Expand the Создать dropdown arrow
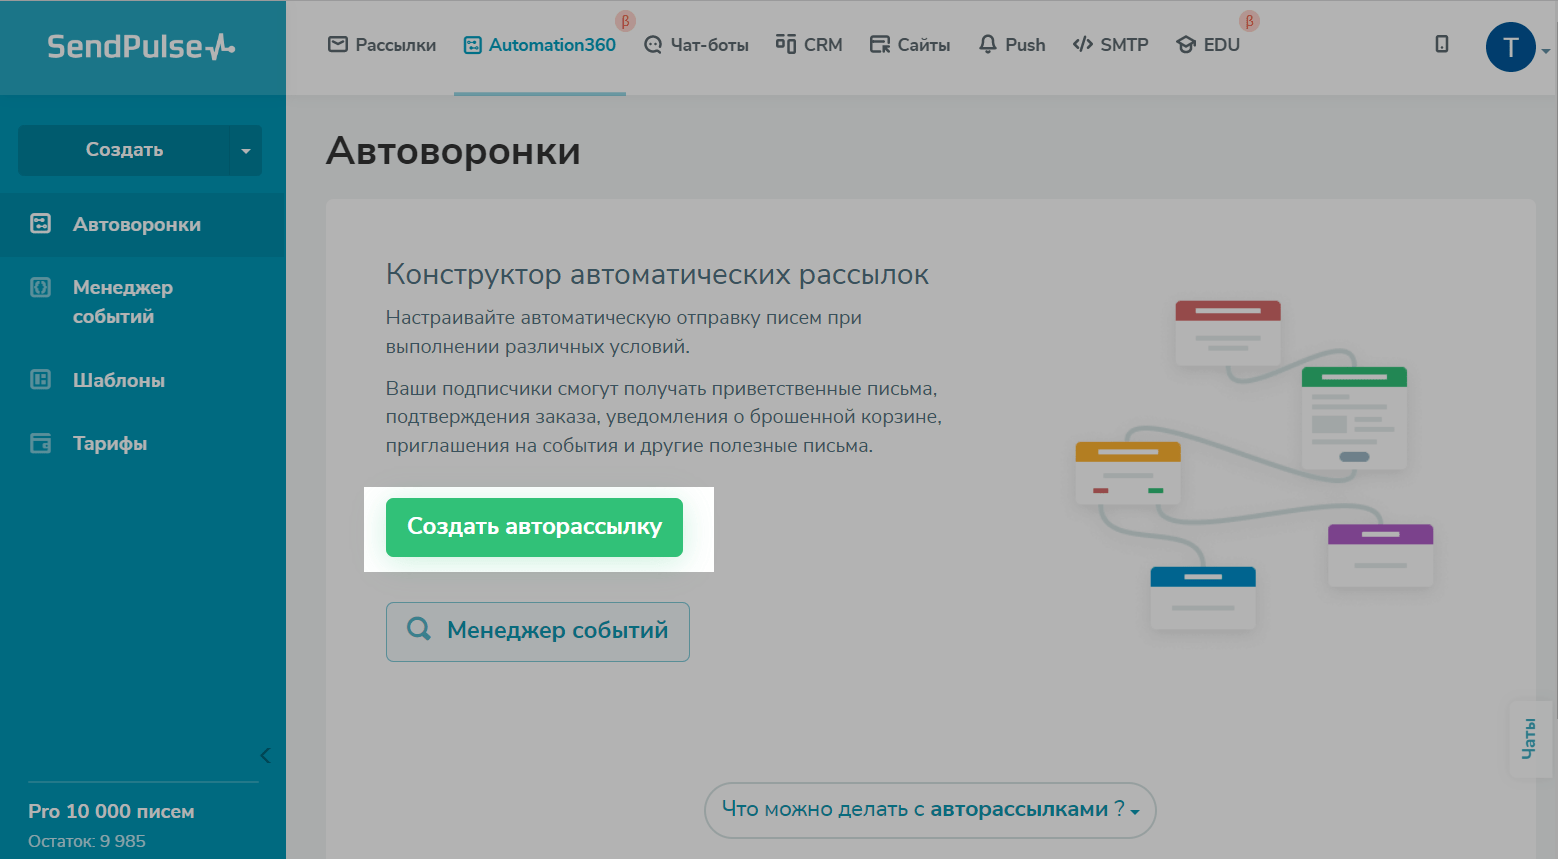The width and height of the screenshot is (1558, 859). point(246,151)
